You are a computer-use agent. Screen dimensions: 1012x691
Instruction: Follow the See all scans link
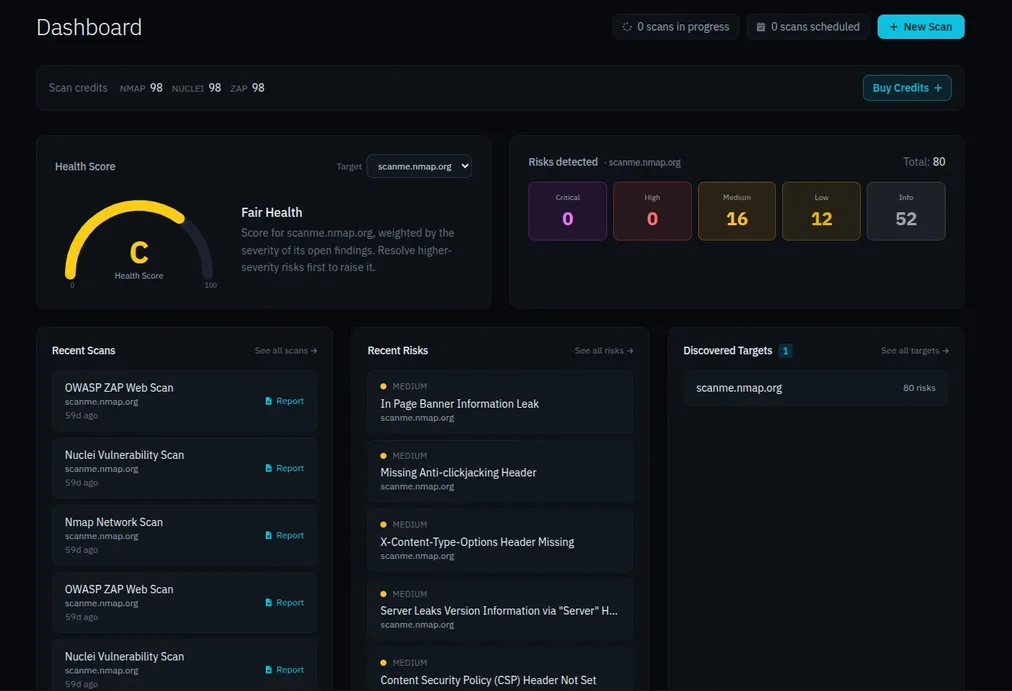click(x=286, y=350)
